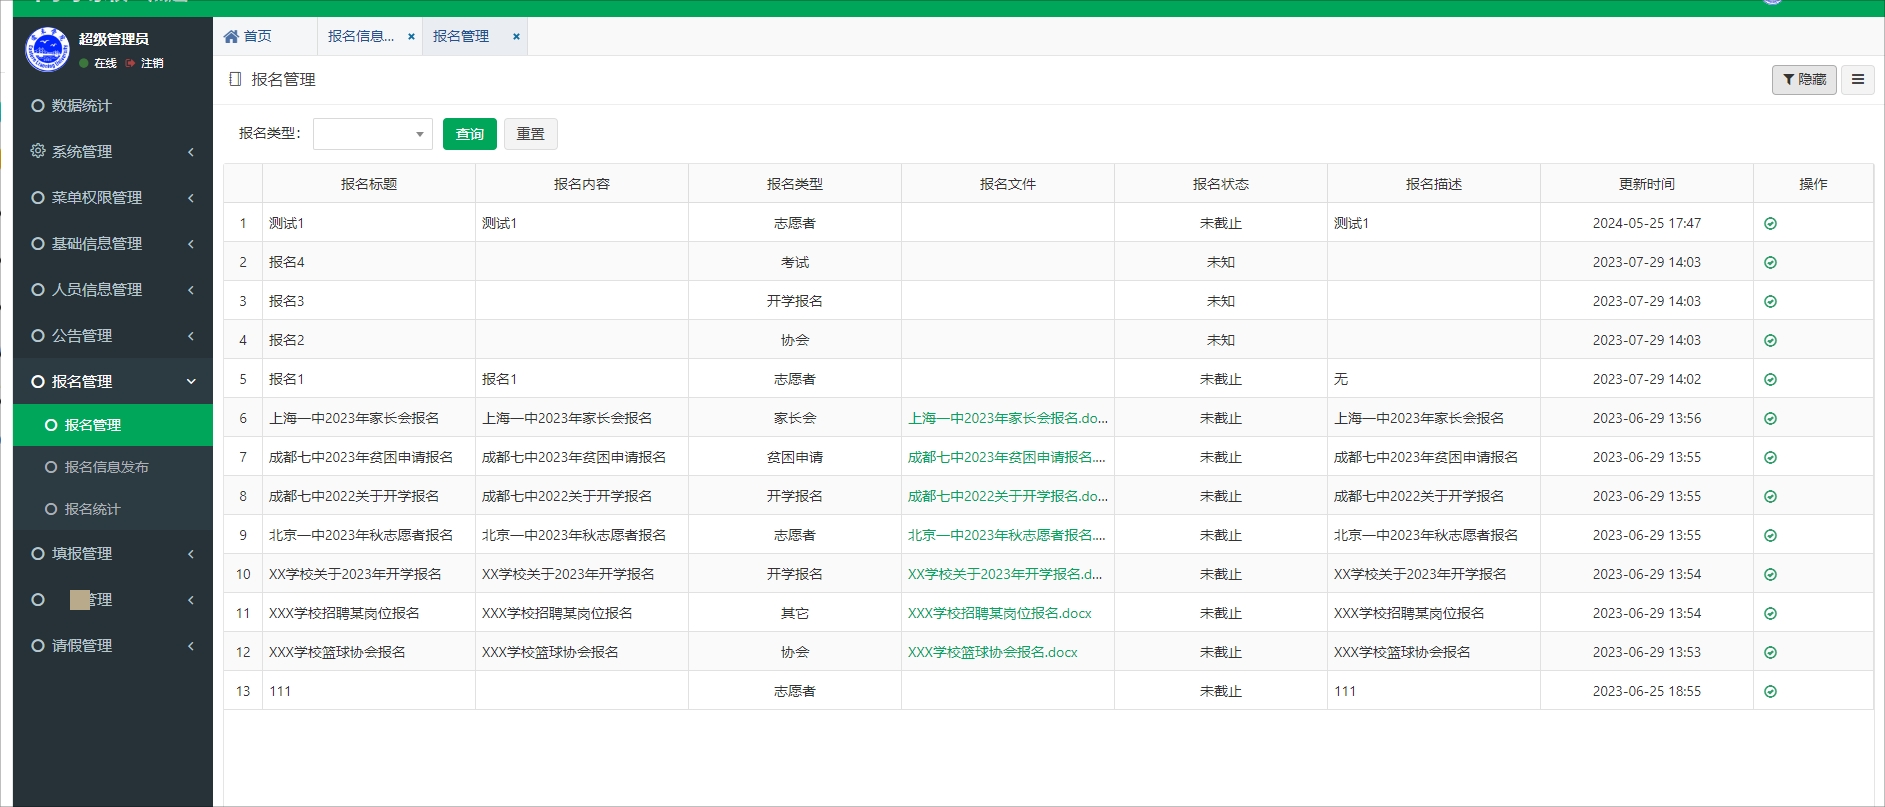Open file XX学校关于2023年开学报名.d...

coord(1005,574)
